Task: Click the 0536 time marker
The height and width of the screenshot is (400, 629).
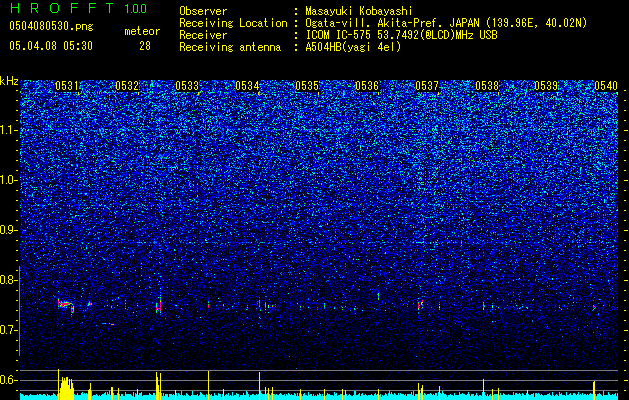Action: pos(367,86)
